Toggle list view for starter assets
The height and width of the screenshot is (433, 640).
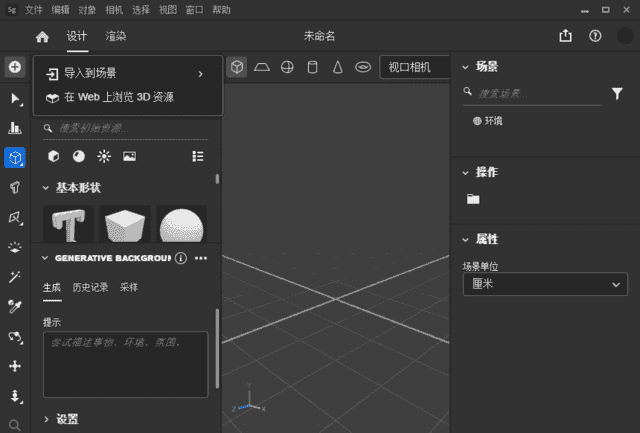tap(198, 157)
